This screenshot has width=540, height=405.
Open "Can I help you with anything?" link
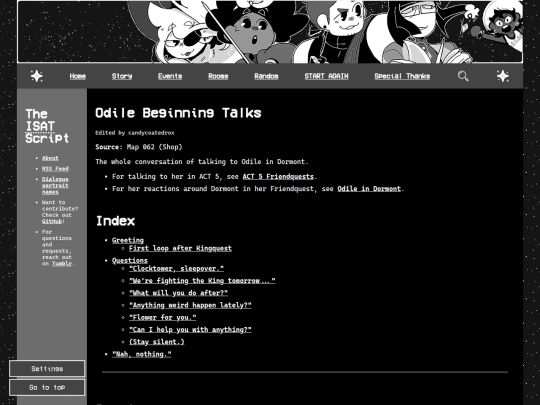(x=190, y=329)
